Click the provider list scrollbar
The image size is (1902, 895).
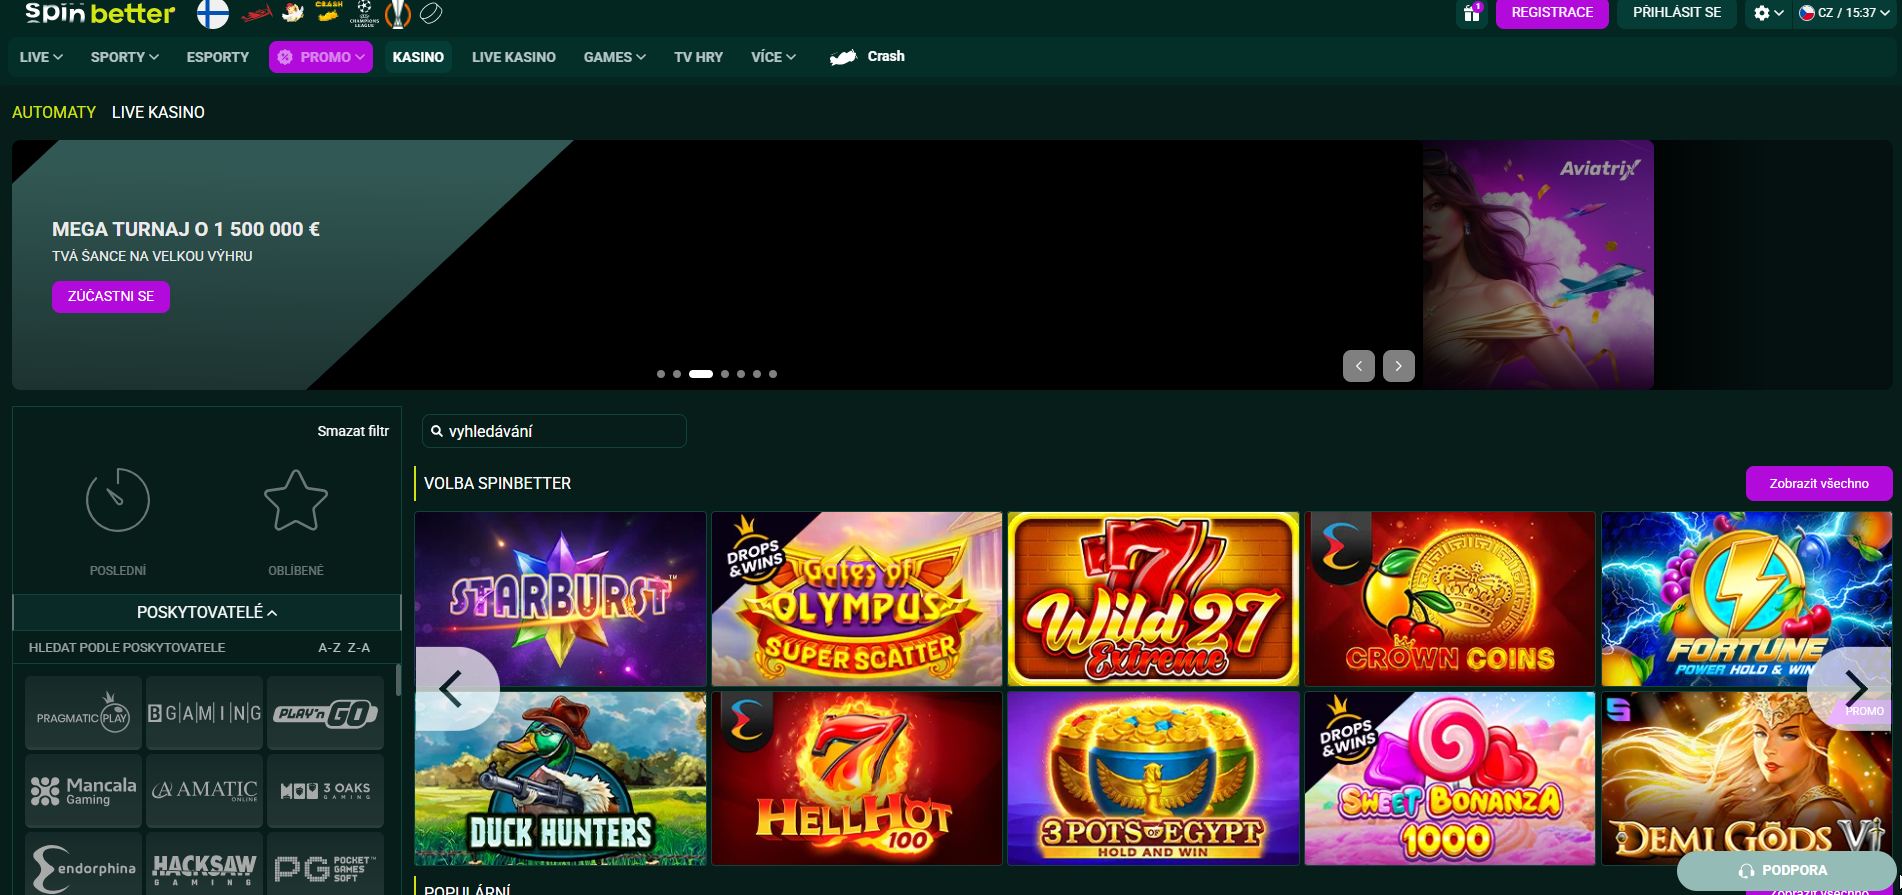(x=398, y=680)
